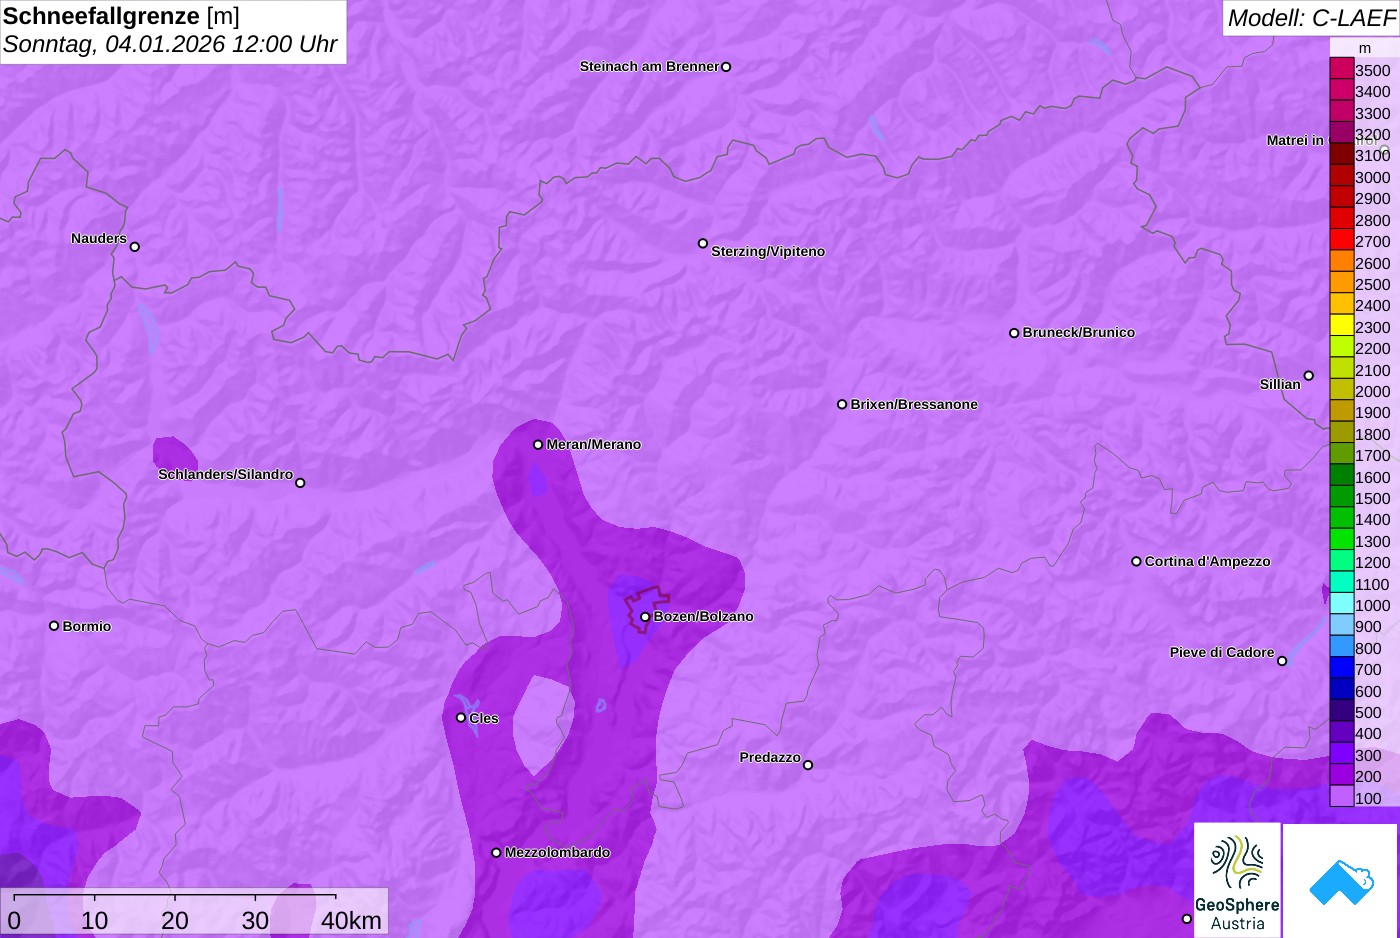
Task: Pick the light purple 100 m legend swatch
Action: [x=1341, y=797]
